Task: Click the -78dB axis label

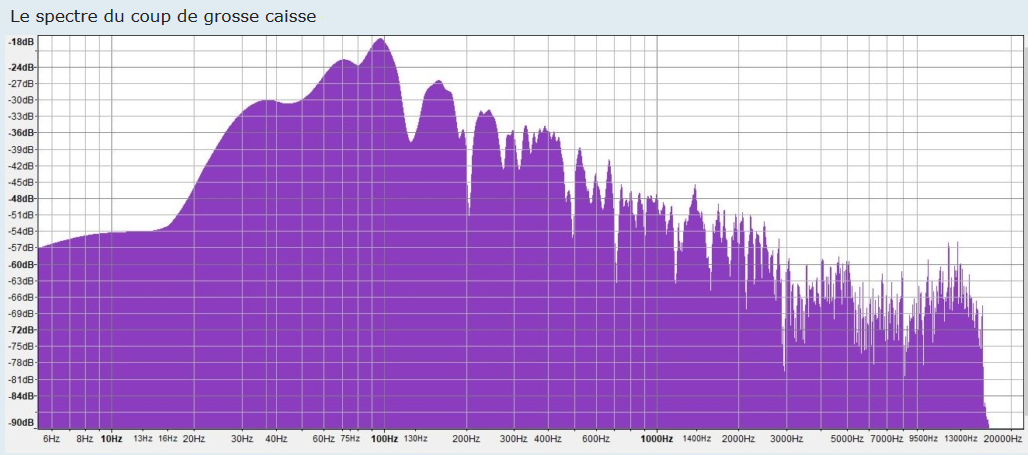Action: 22,363
